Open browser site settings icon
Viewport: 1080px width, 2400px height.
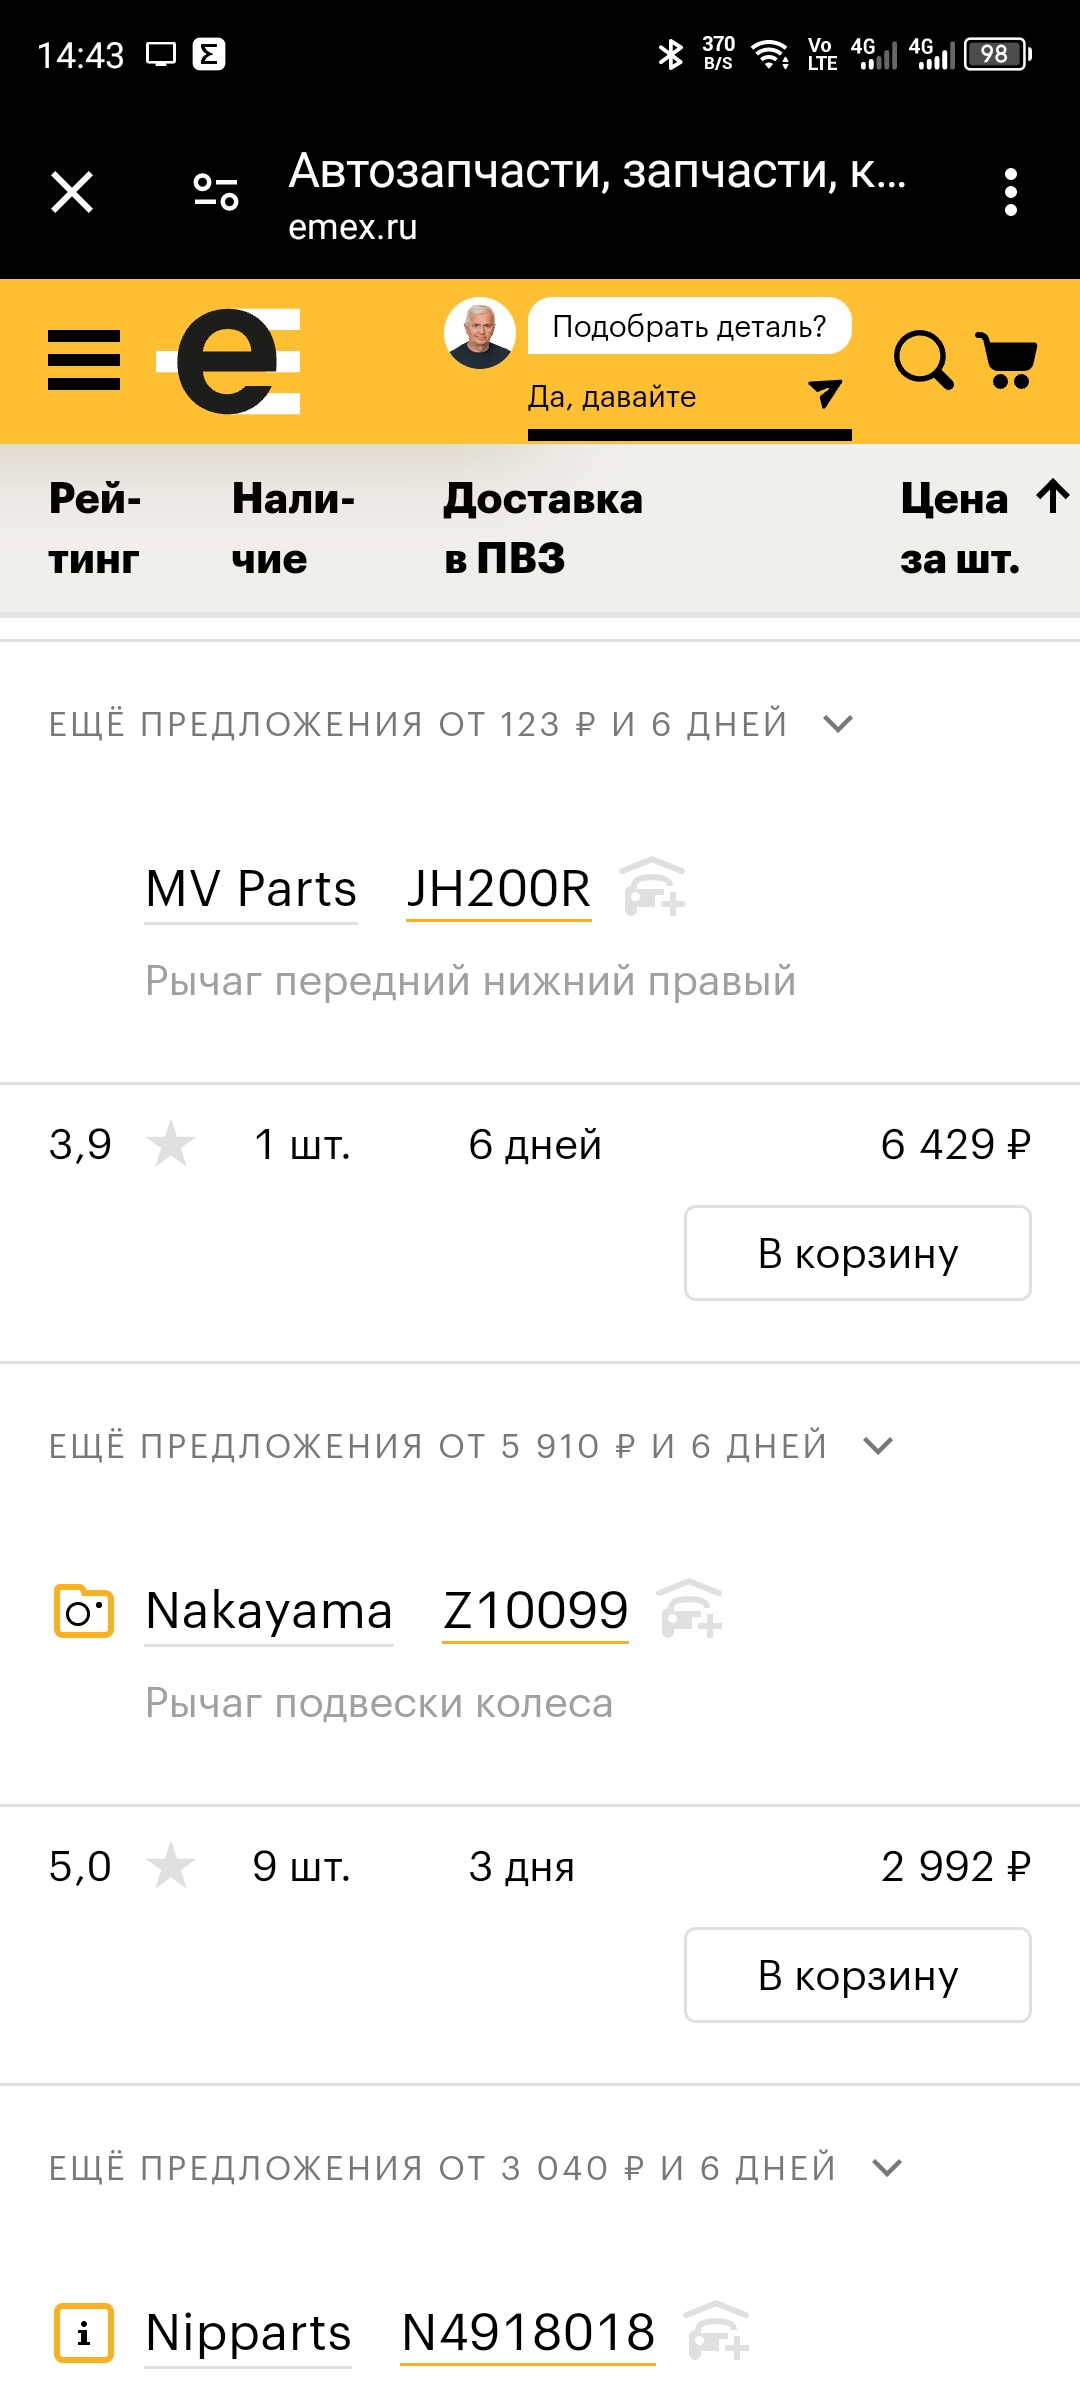(x=216, y=191)
